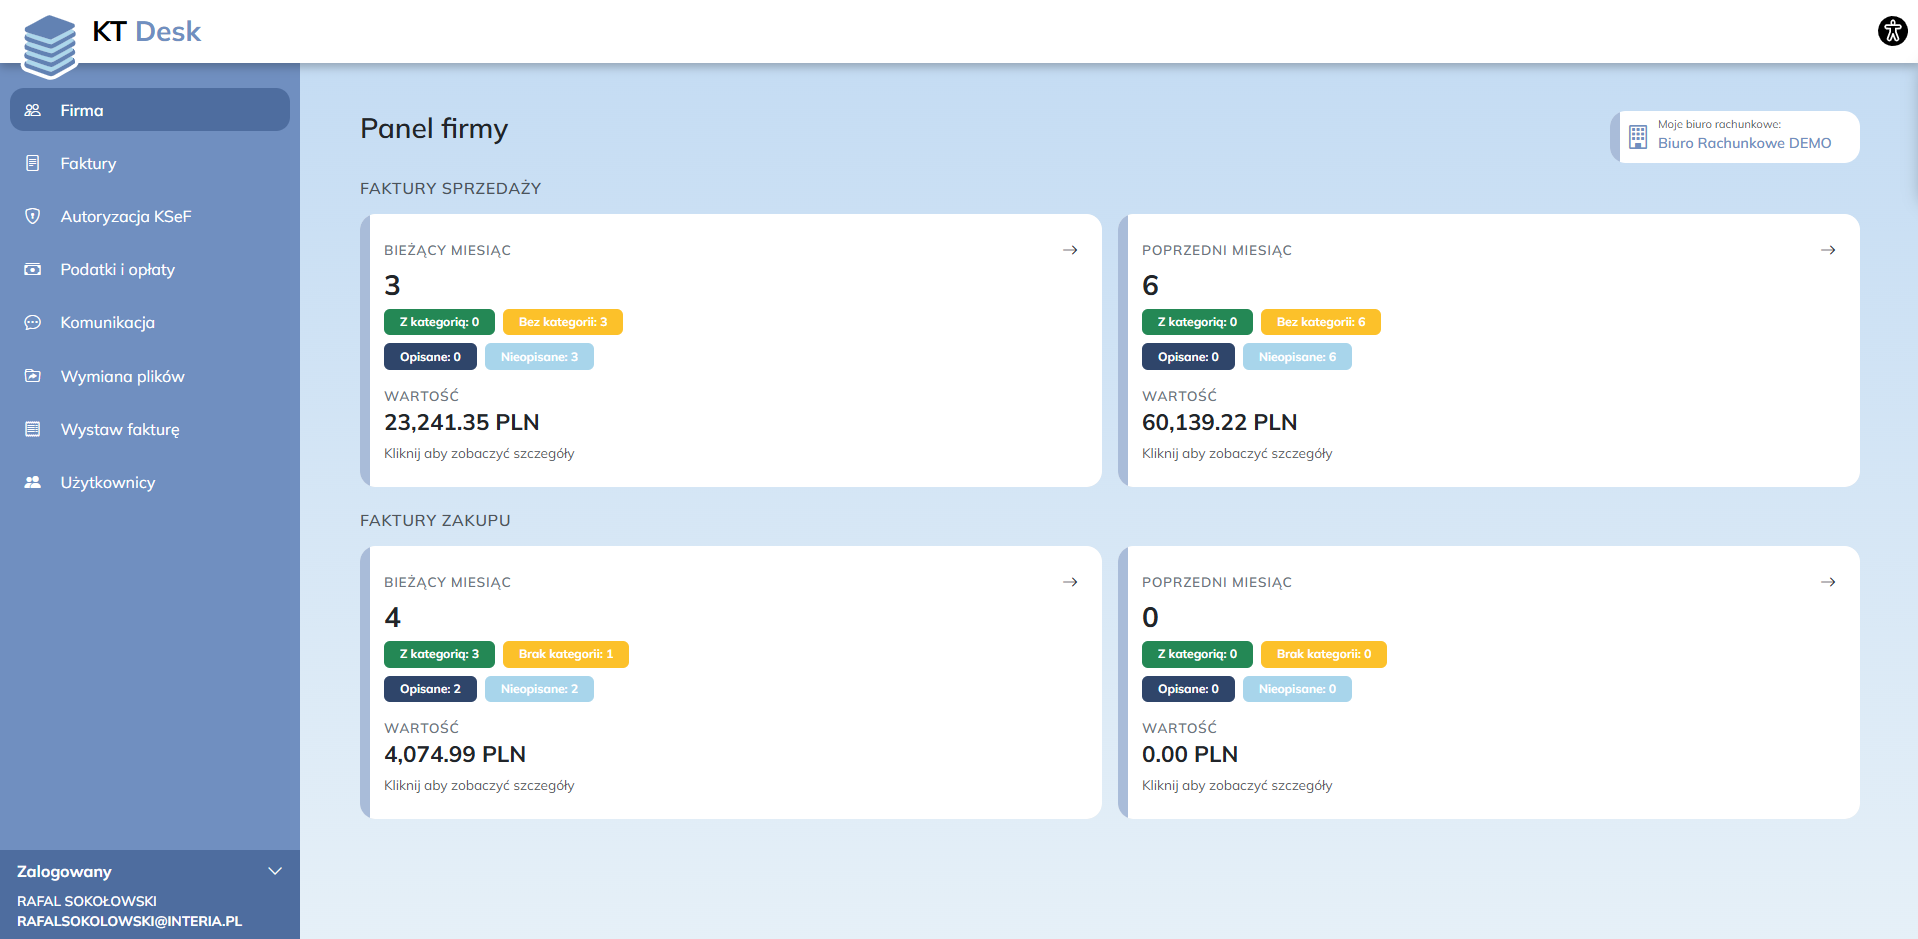Expand the Zalogowany user panel chevron
This screenshot has height=939, width=1918.
pyautogui.click(x=275, y=871)
